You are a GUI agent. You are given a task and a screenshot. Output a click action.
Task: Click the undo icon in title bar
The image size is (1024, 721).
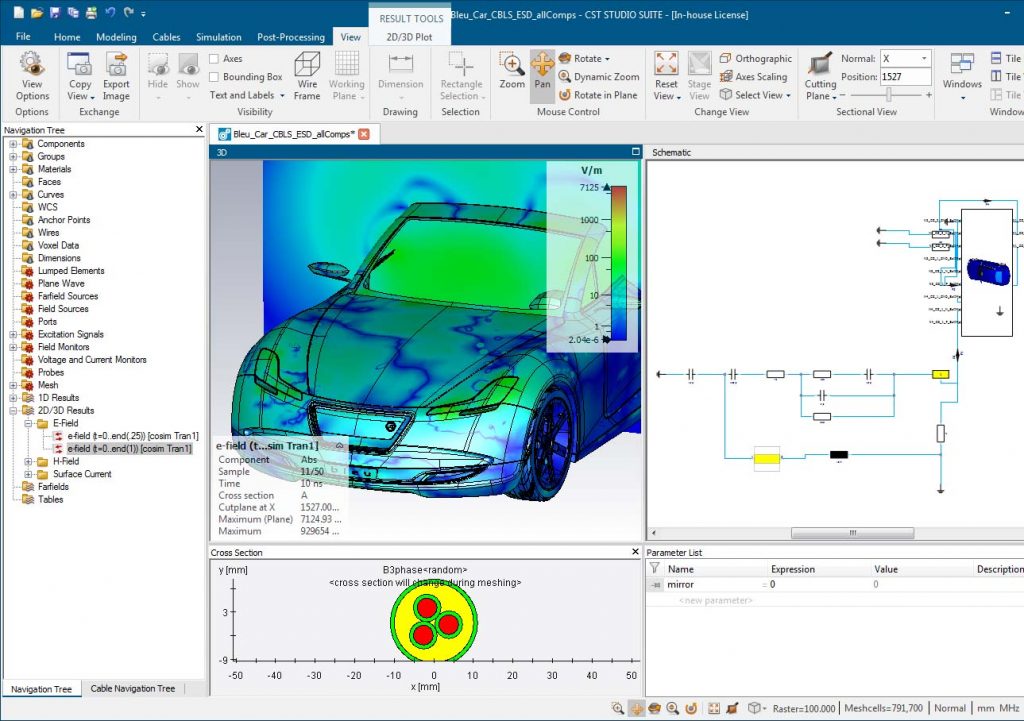pyautogui.click(x=110, y=12)
